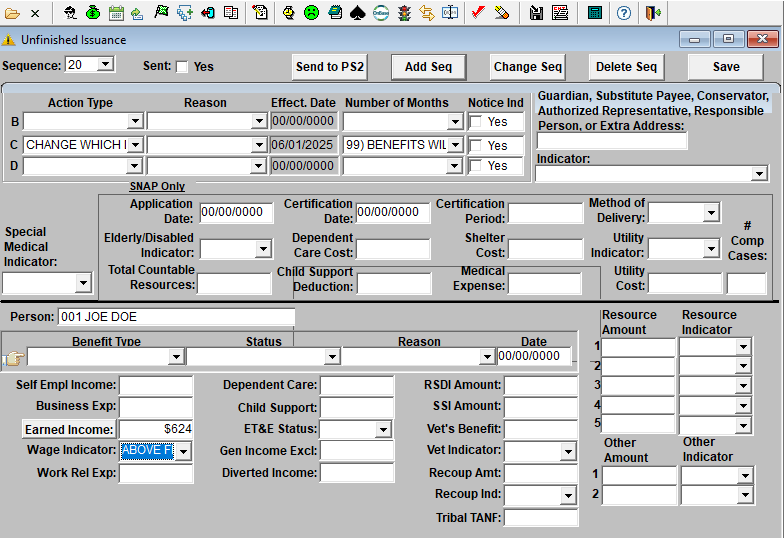Expand the Vet Indicator dropdown
This screenshot has height=538, width=784.
[568, 452]
